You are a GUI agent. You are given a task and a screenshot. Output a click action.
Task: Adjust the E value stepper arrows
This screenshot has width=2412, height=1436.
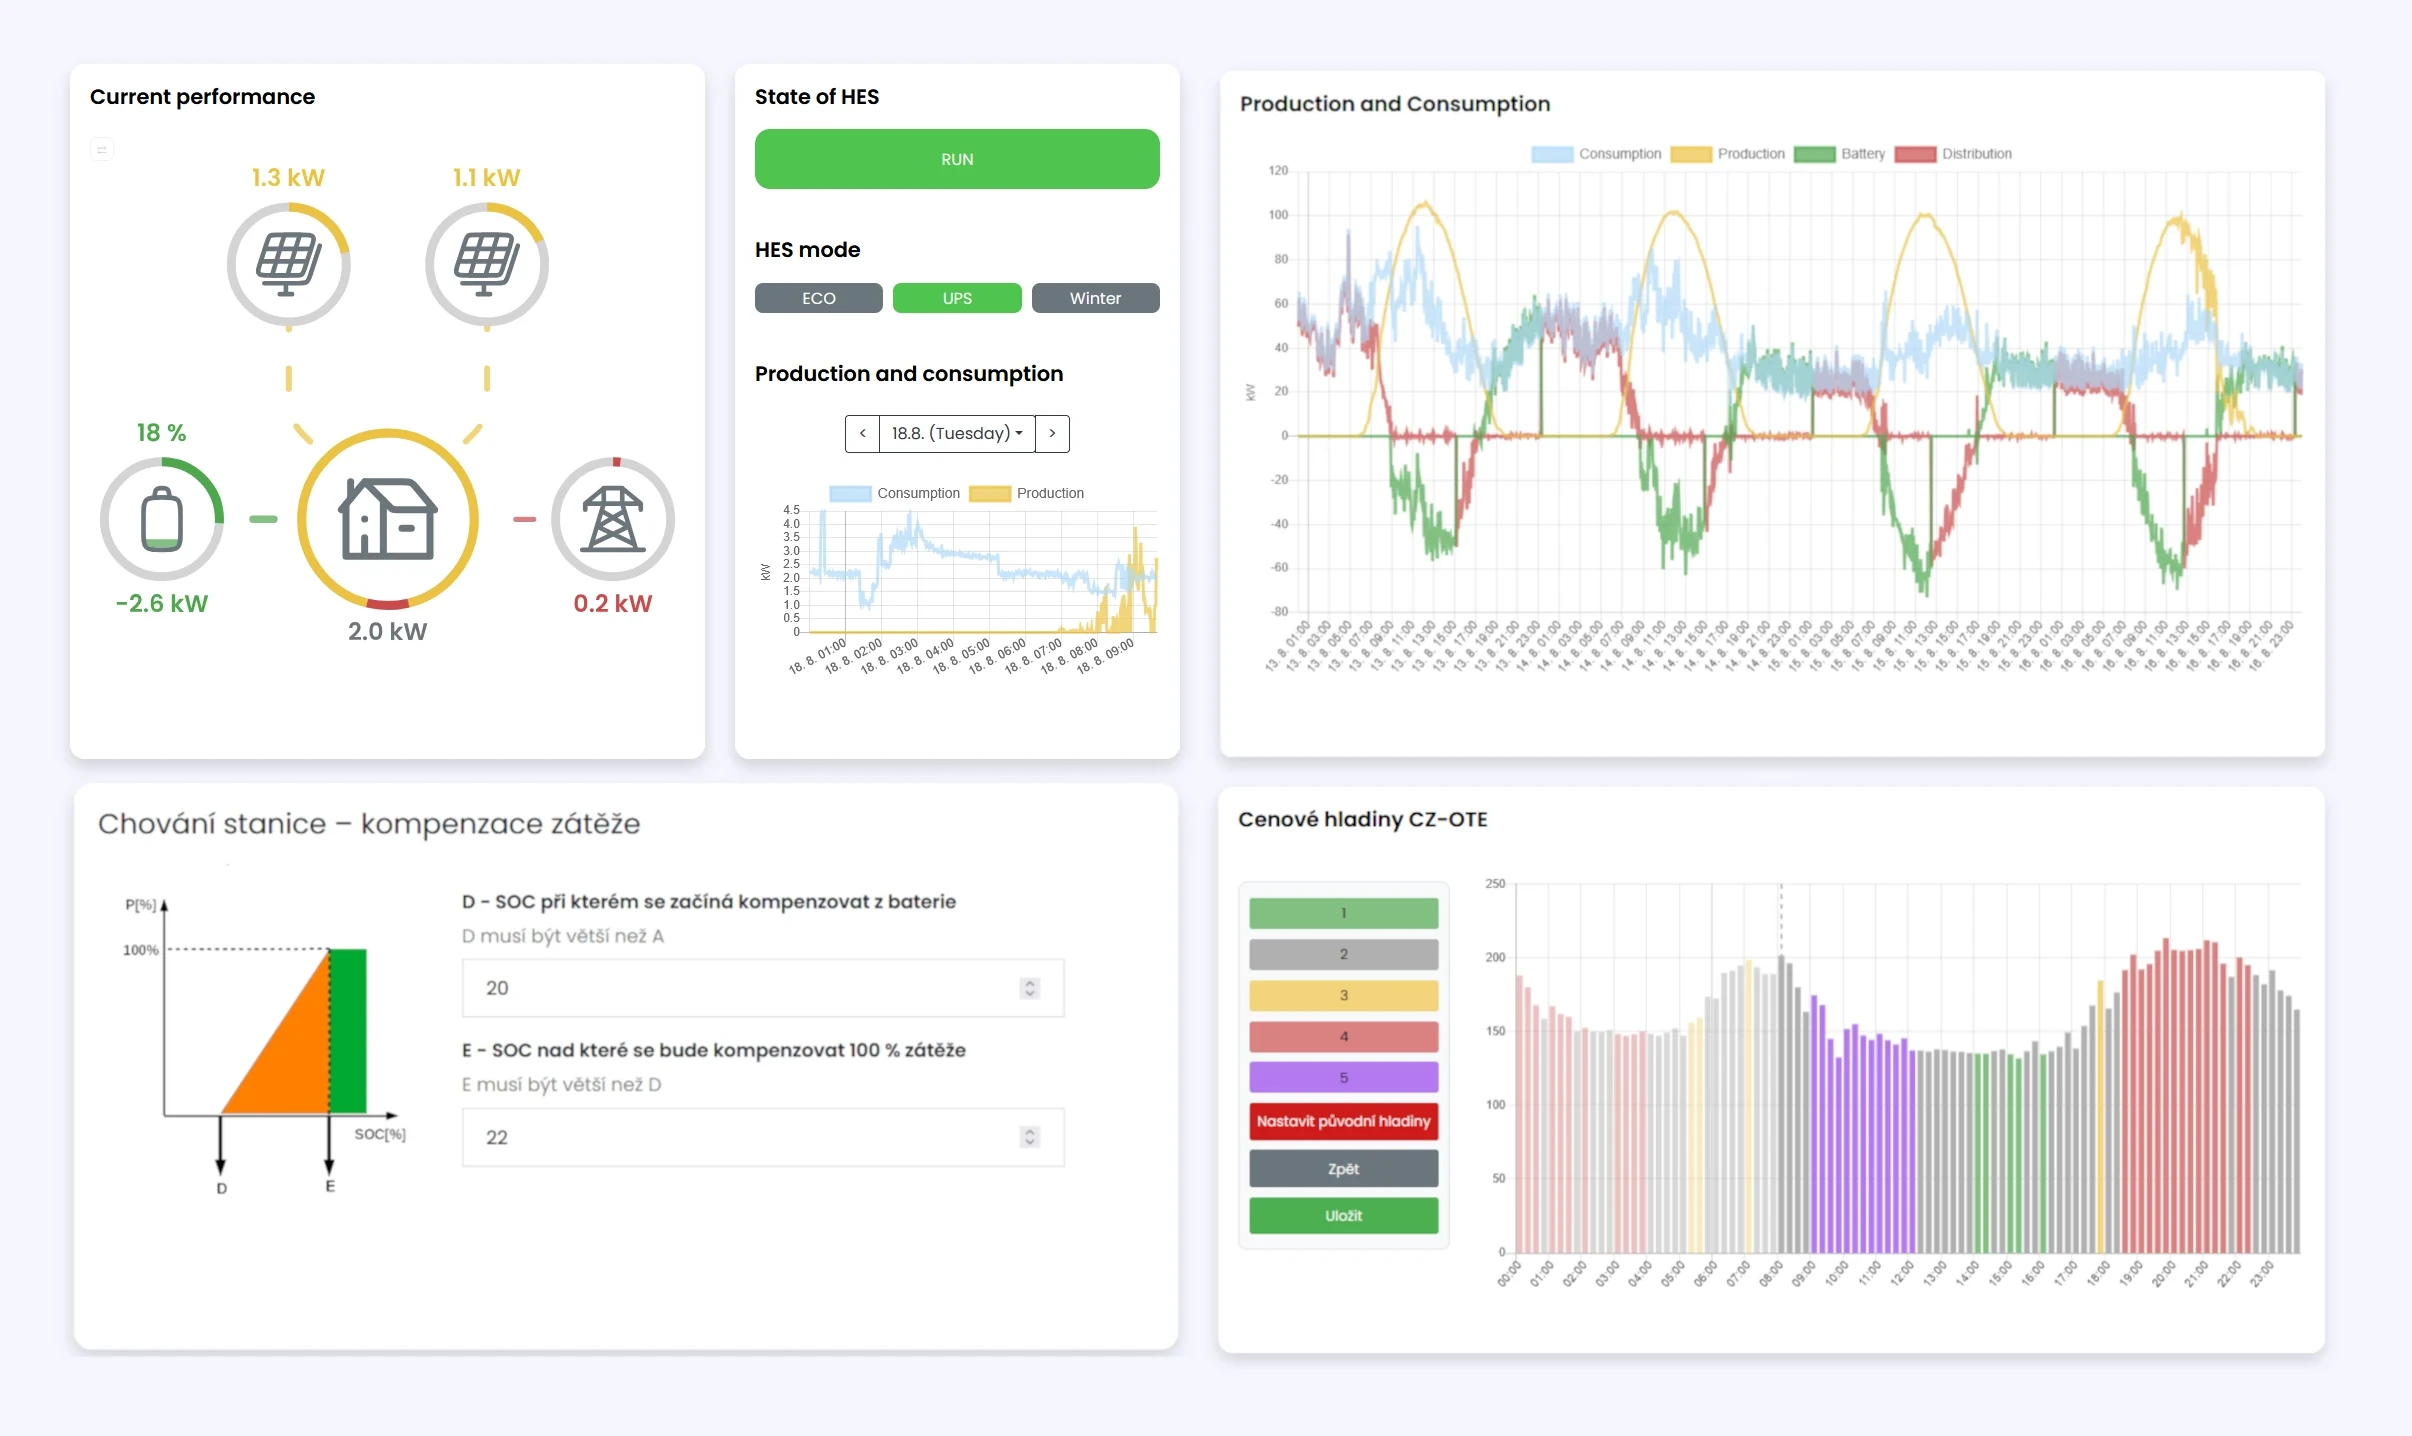pyautogui.click(x=1029, y=1137)
